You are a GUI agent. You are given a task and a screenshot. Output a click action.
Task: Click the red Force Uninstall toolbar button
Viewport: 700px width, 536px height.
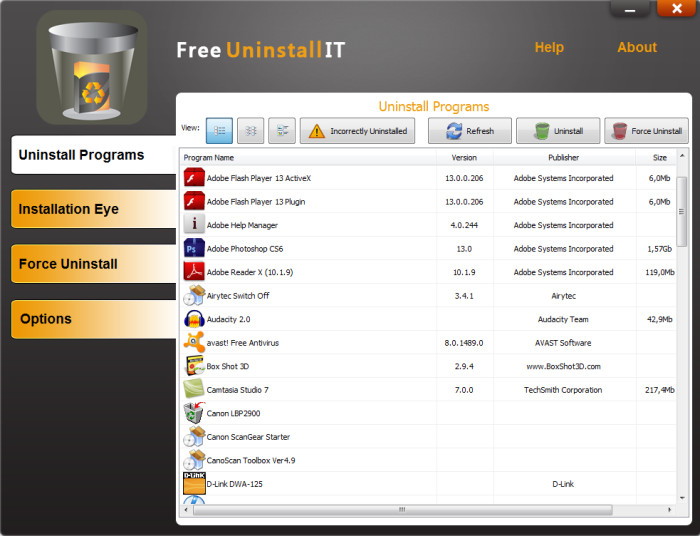tap(646, 131)
